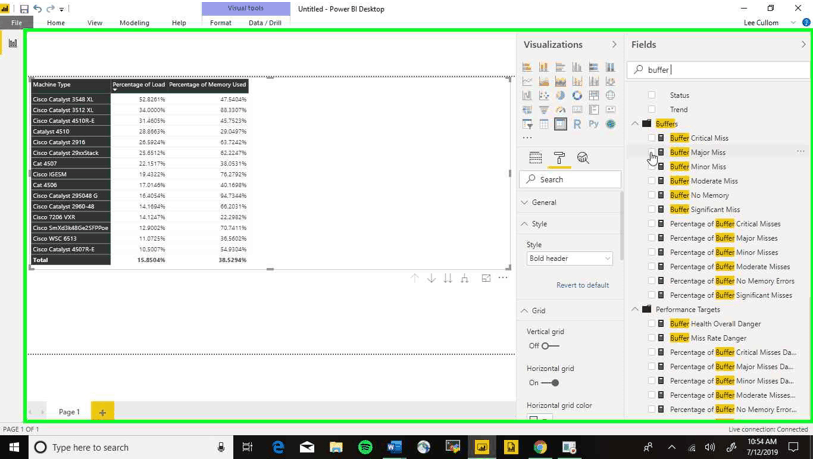
Task: Select the treemap visualization
Action: click(x=594, y=96)
